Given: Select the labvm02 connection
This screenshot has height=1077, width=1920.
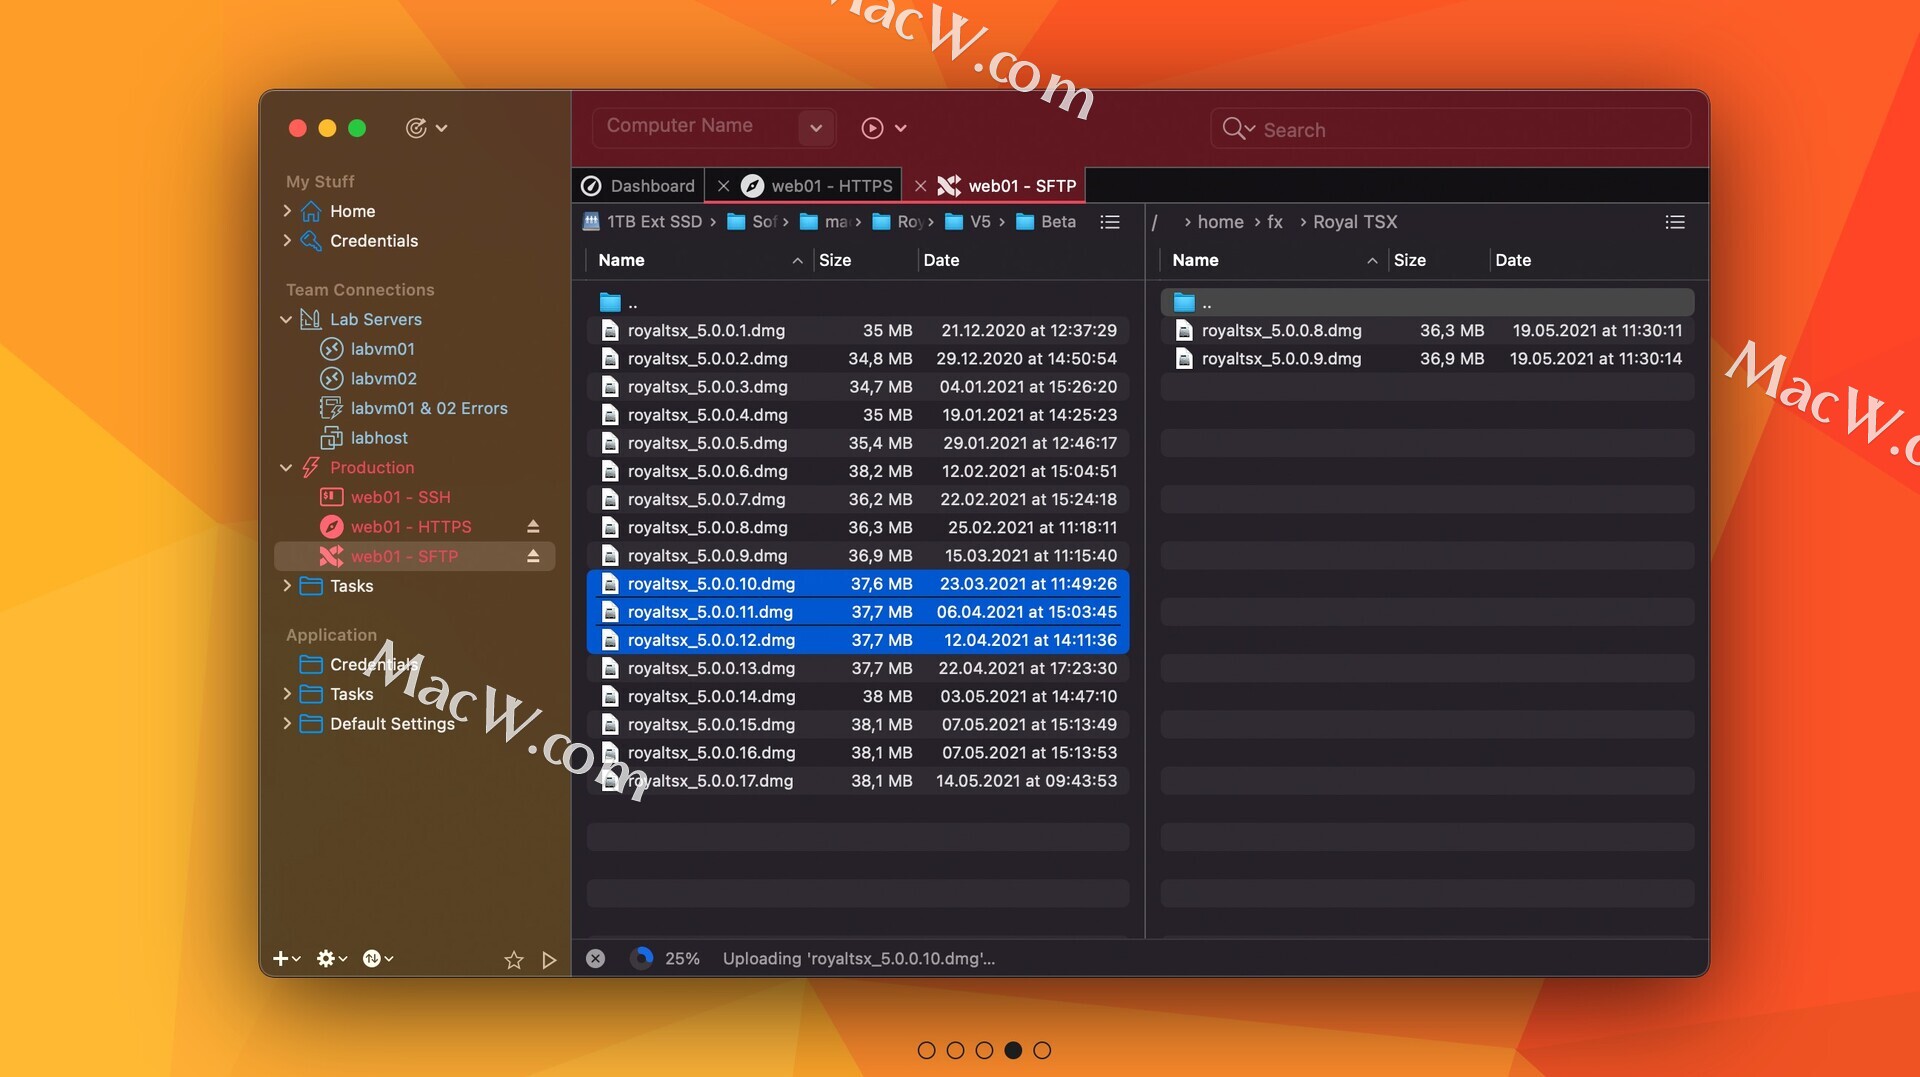Looking at the screenshot, I should click(383, 379).
